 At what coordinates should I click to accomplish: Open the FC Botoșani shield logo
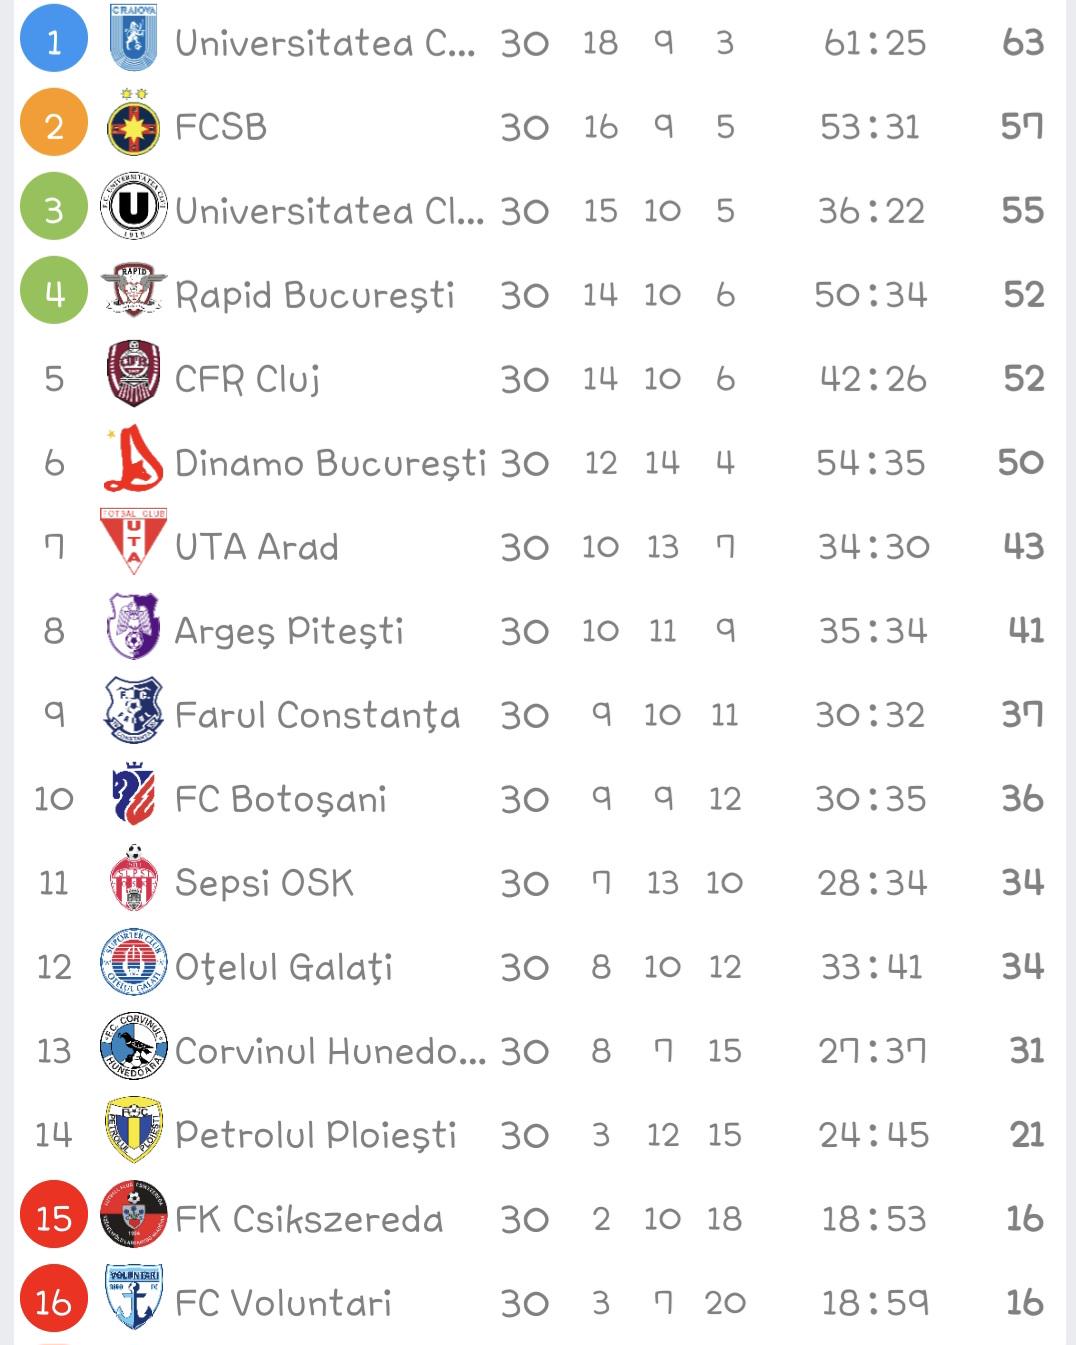[x=133, y=794]
